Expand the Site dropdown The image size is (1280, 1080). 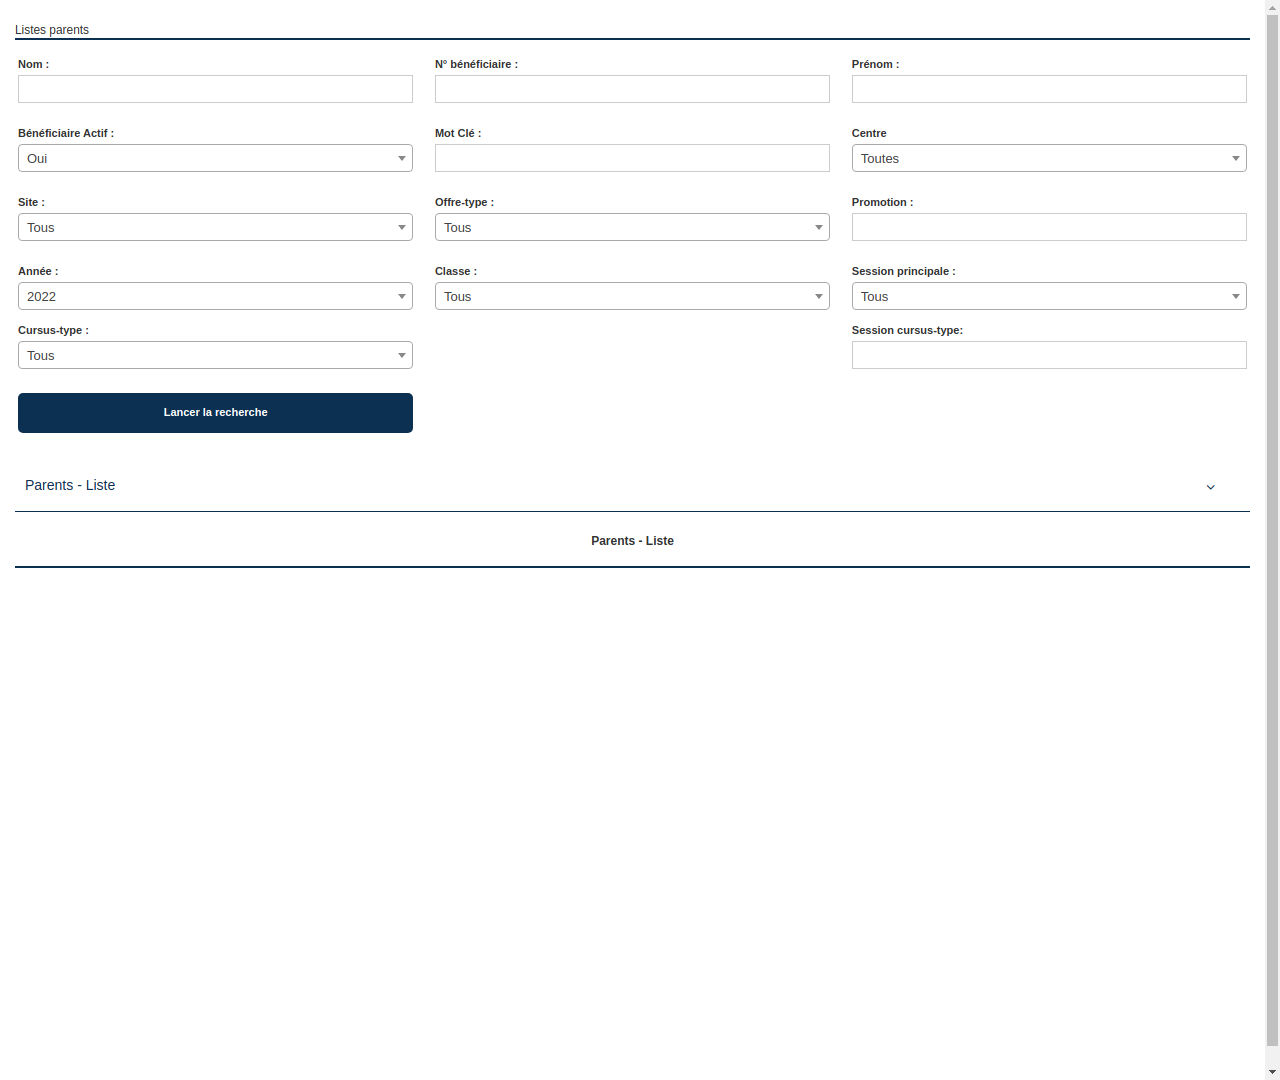coord(215,227)
